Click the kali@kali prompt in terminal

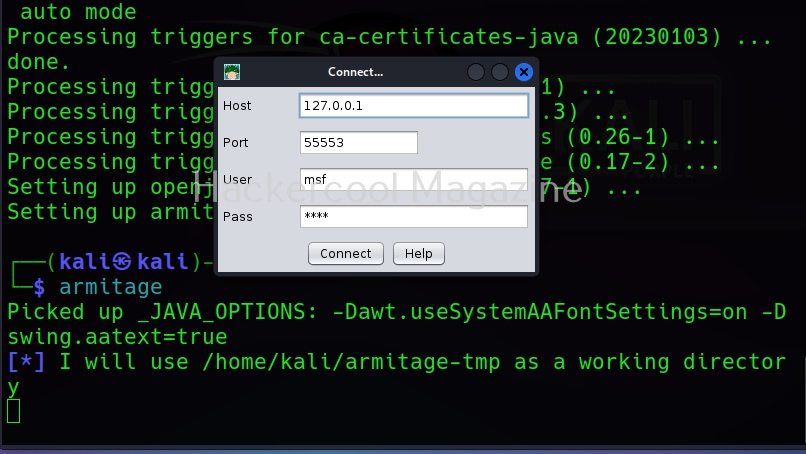pos(123,261)
